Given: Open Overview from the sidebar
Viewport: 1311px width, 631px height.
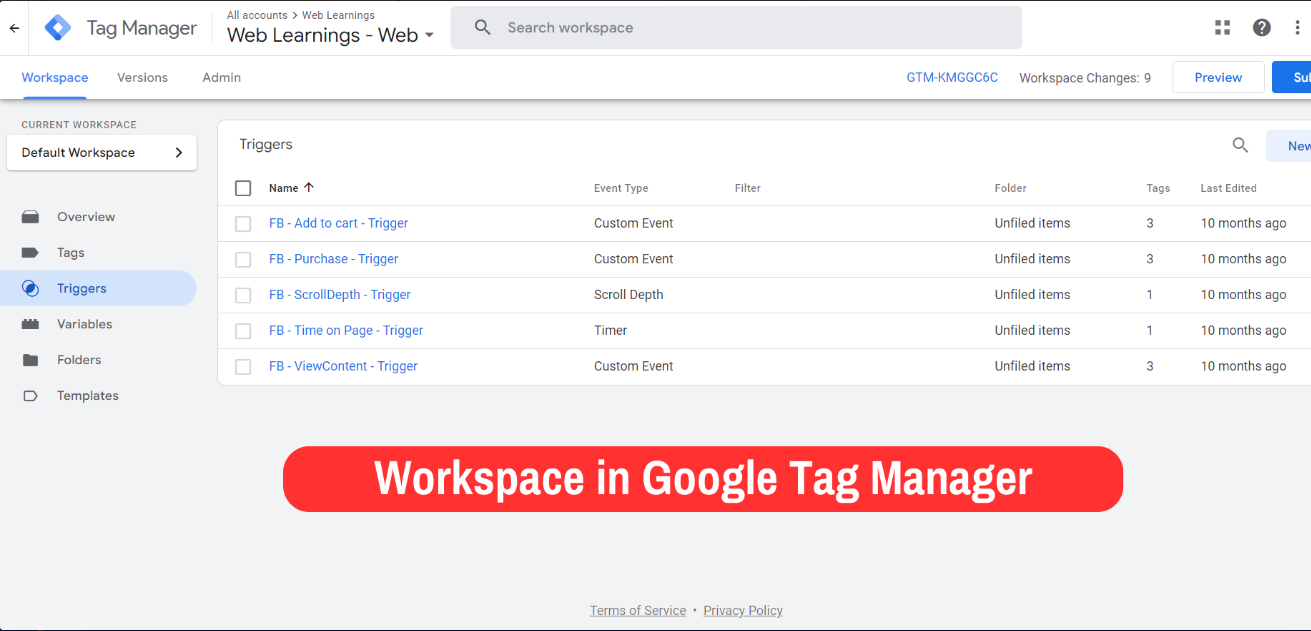Looking at the screenshot, I should click(x=85, y=217).
